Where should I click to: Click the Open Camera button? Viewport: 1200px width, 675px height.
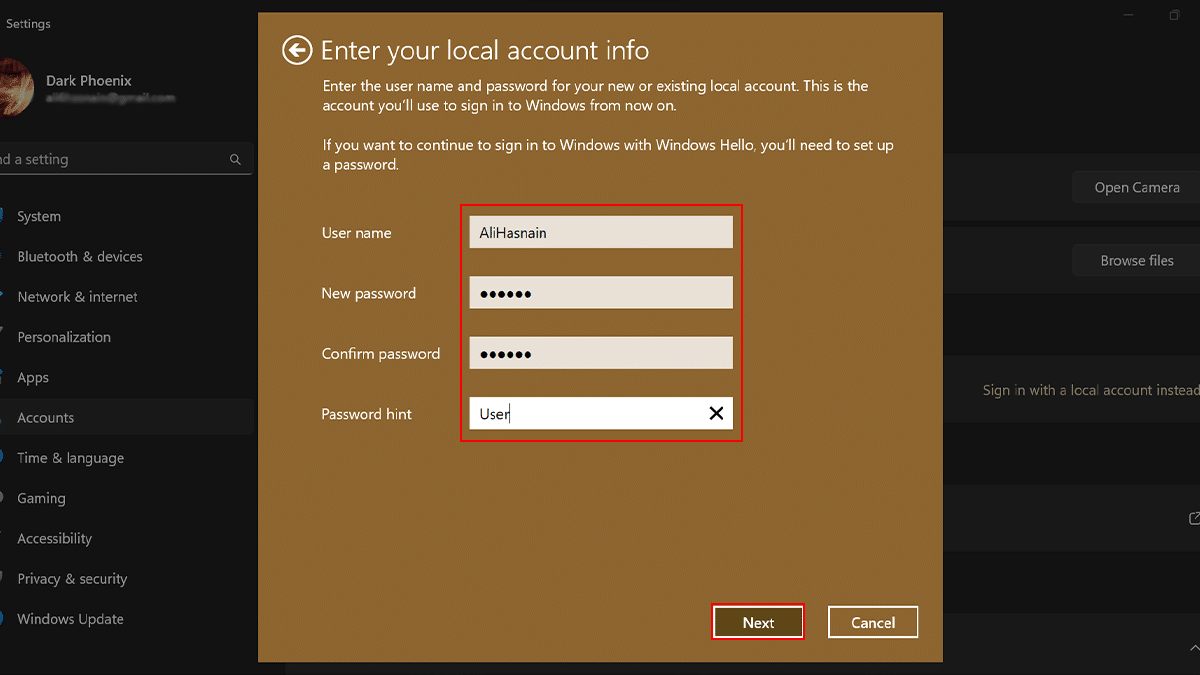pos(1135,186)
